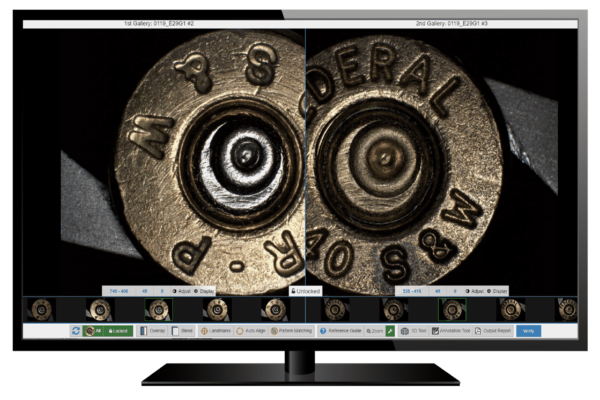The image size is (600, 400).
Task: Switch to Blend comparison mode
Action: [x=183, y=331]
